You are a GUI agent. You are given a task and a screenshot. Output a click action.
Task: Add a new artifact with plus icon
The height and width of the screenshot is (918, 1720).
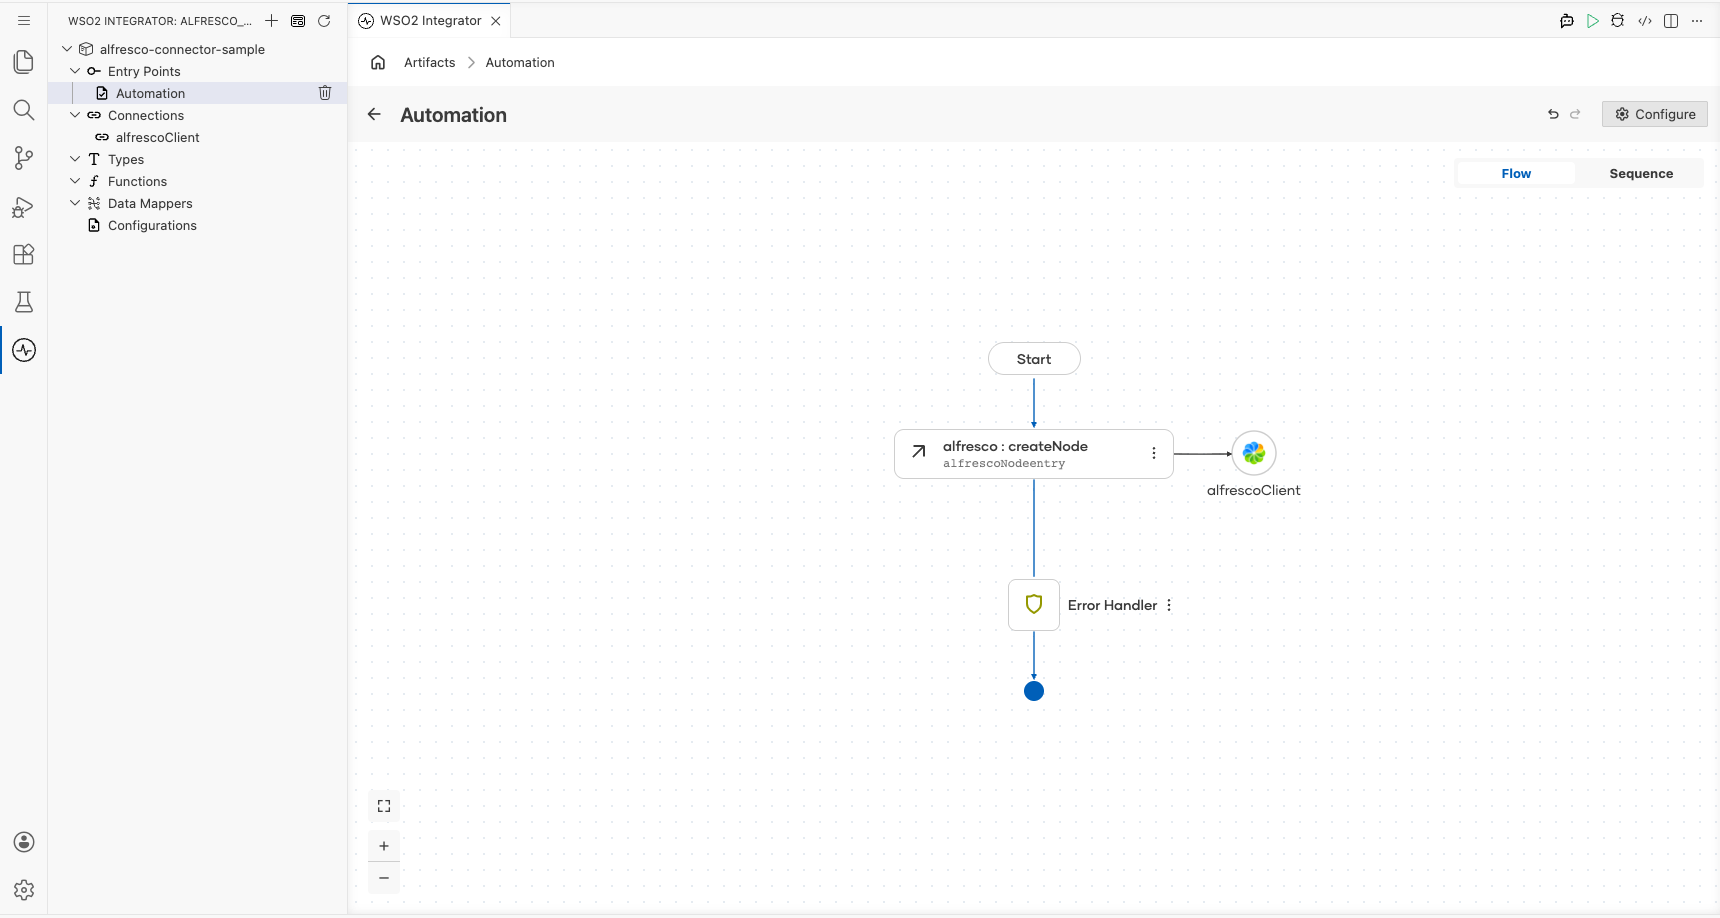click(271, 20)
